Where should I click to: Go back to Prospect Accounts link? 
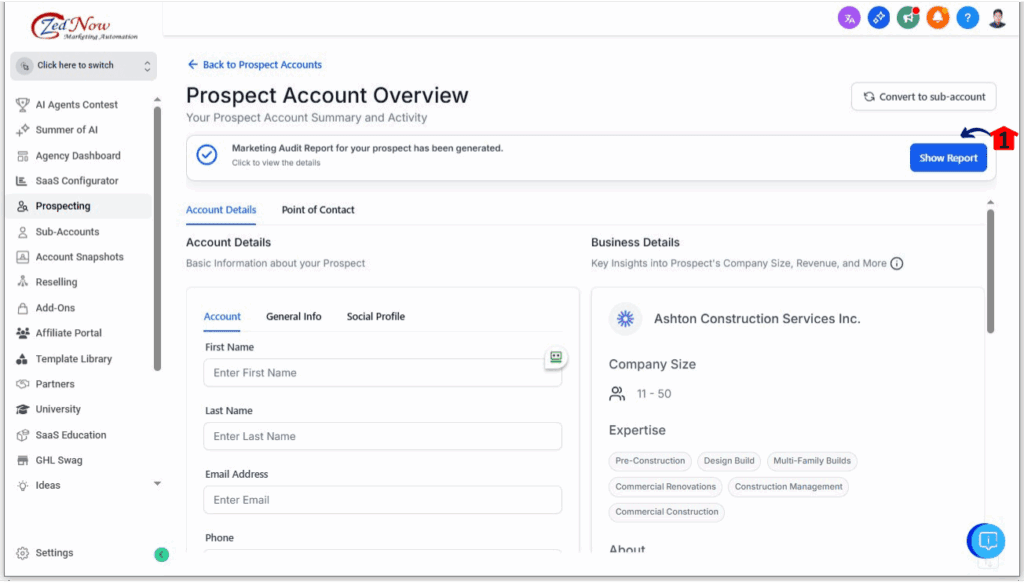point(255,65)
